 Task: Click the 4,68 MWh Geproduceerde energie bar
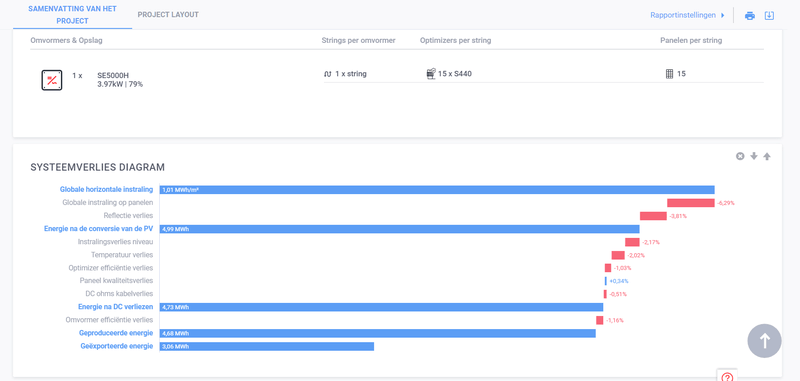coord(378,334)
